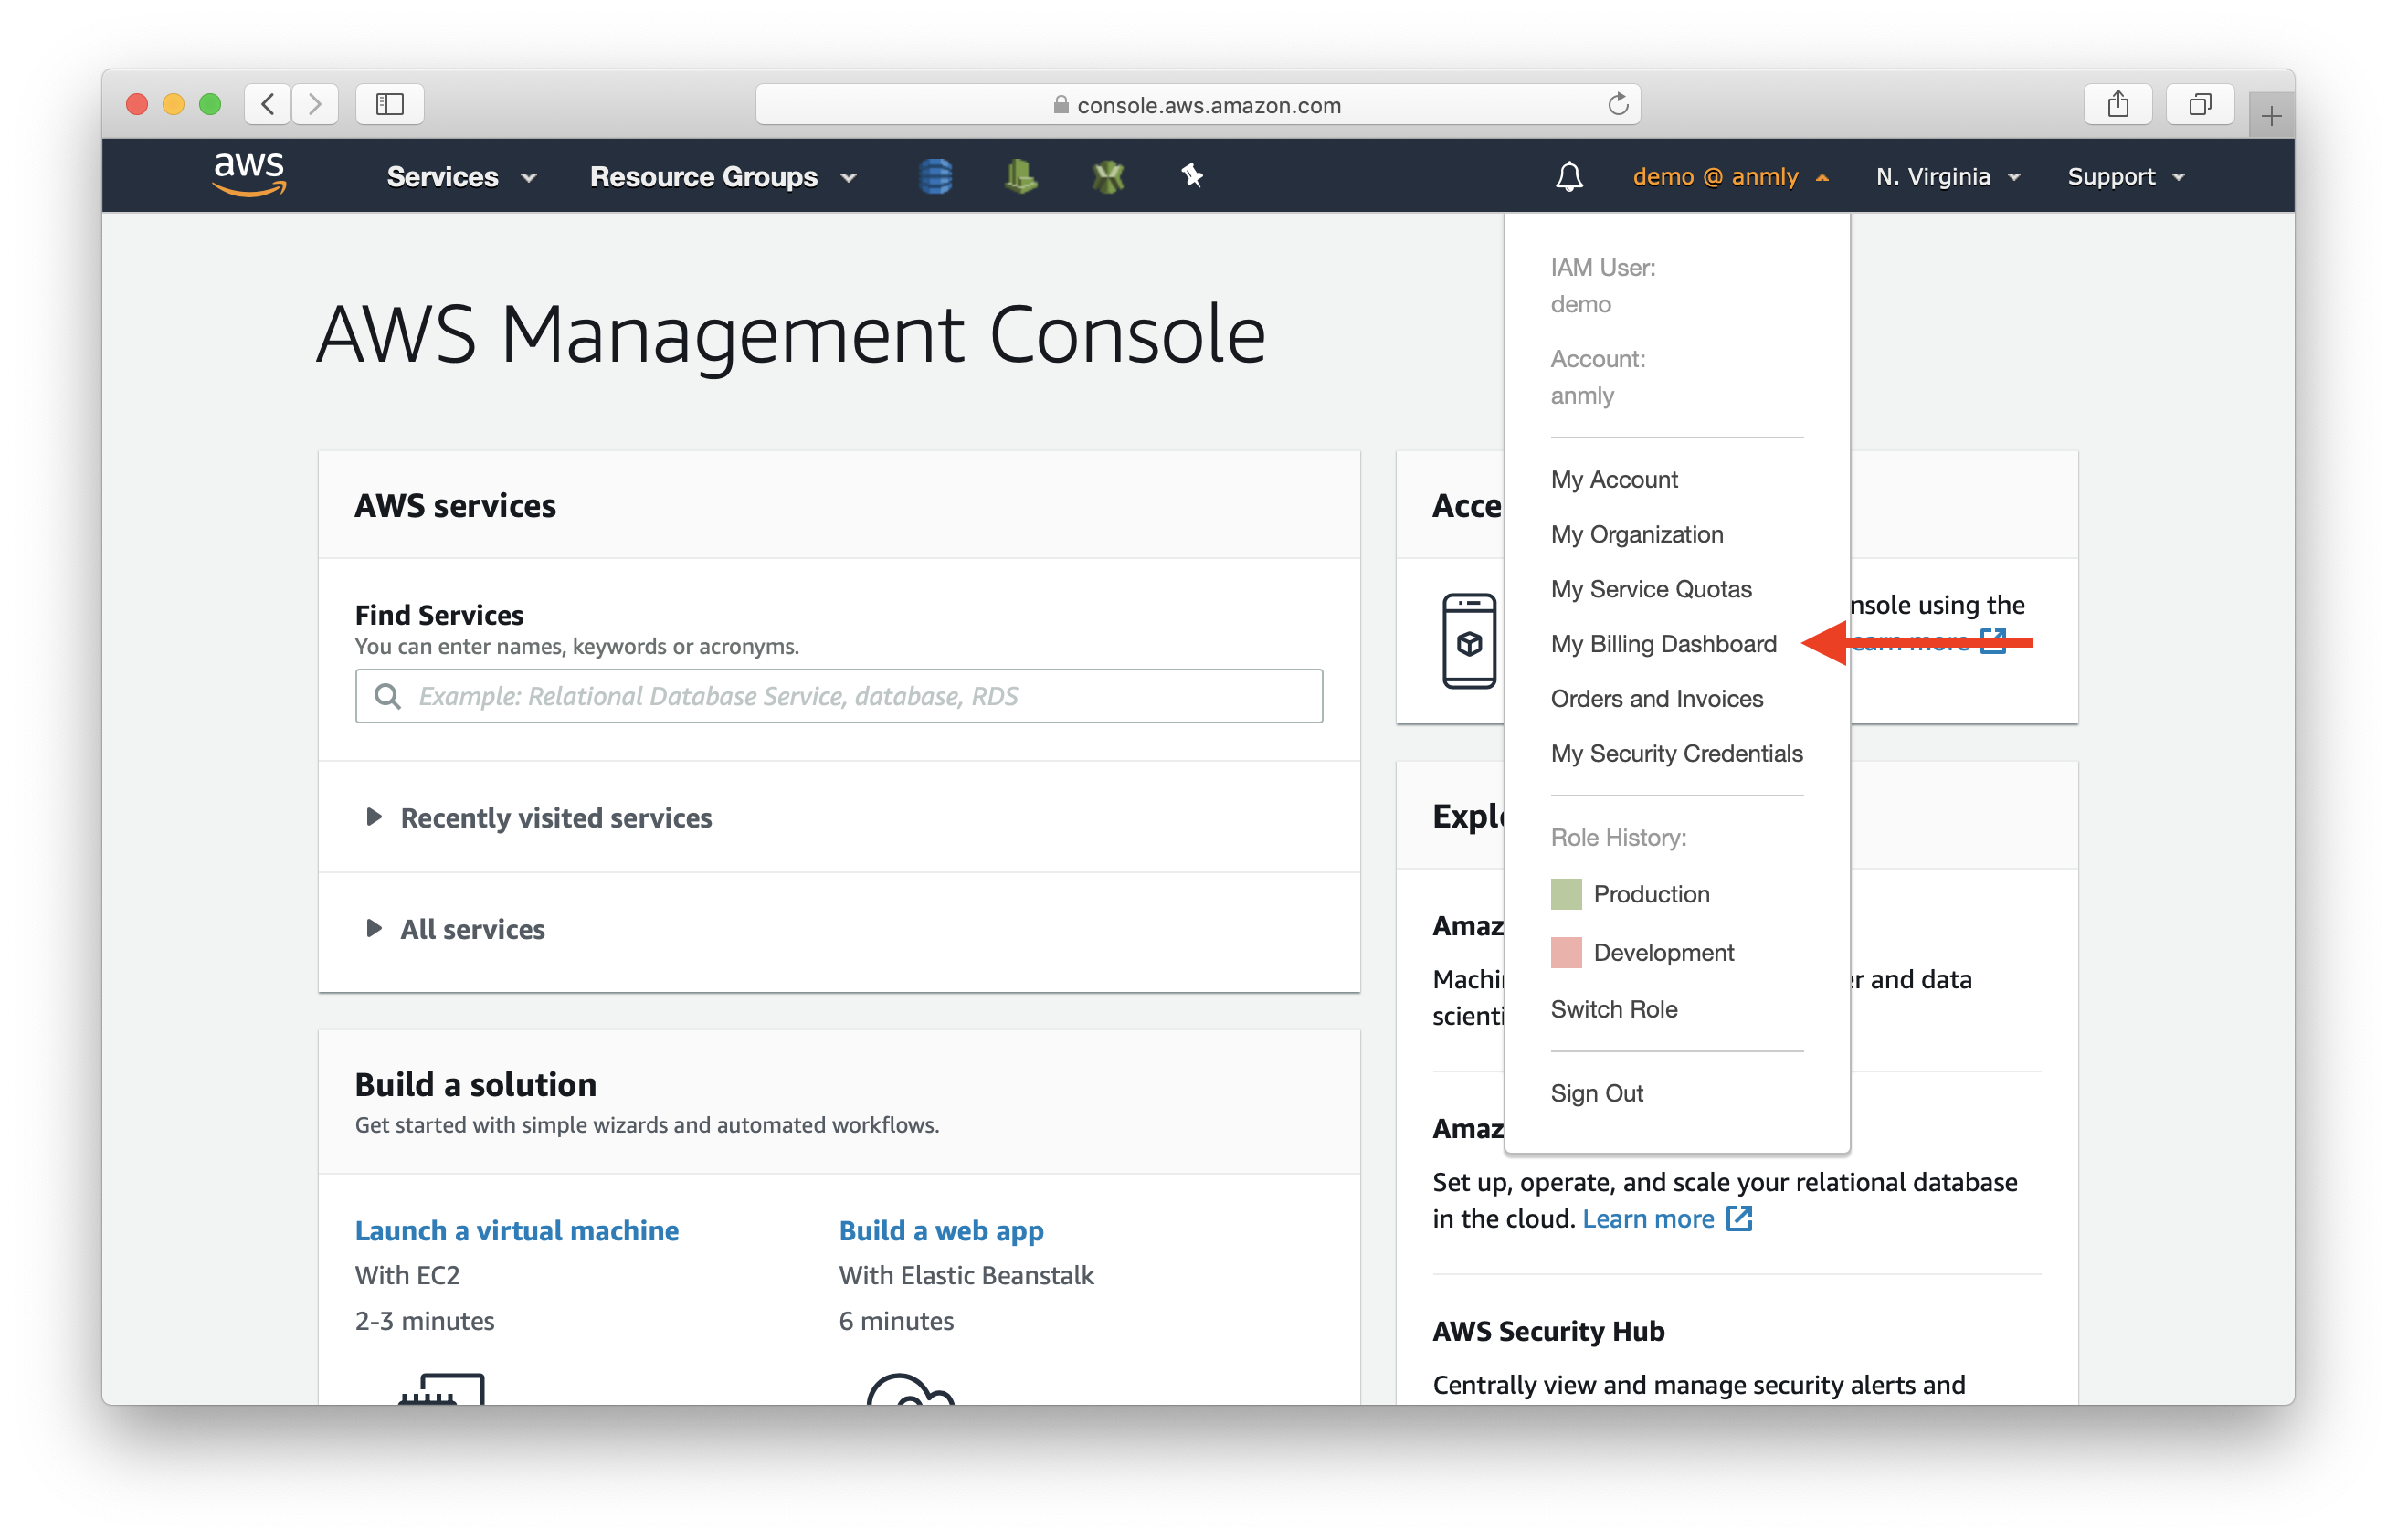2397x1540 pixels.
Task: Click the AWS logo home icon
Action: 249,175
